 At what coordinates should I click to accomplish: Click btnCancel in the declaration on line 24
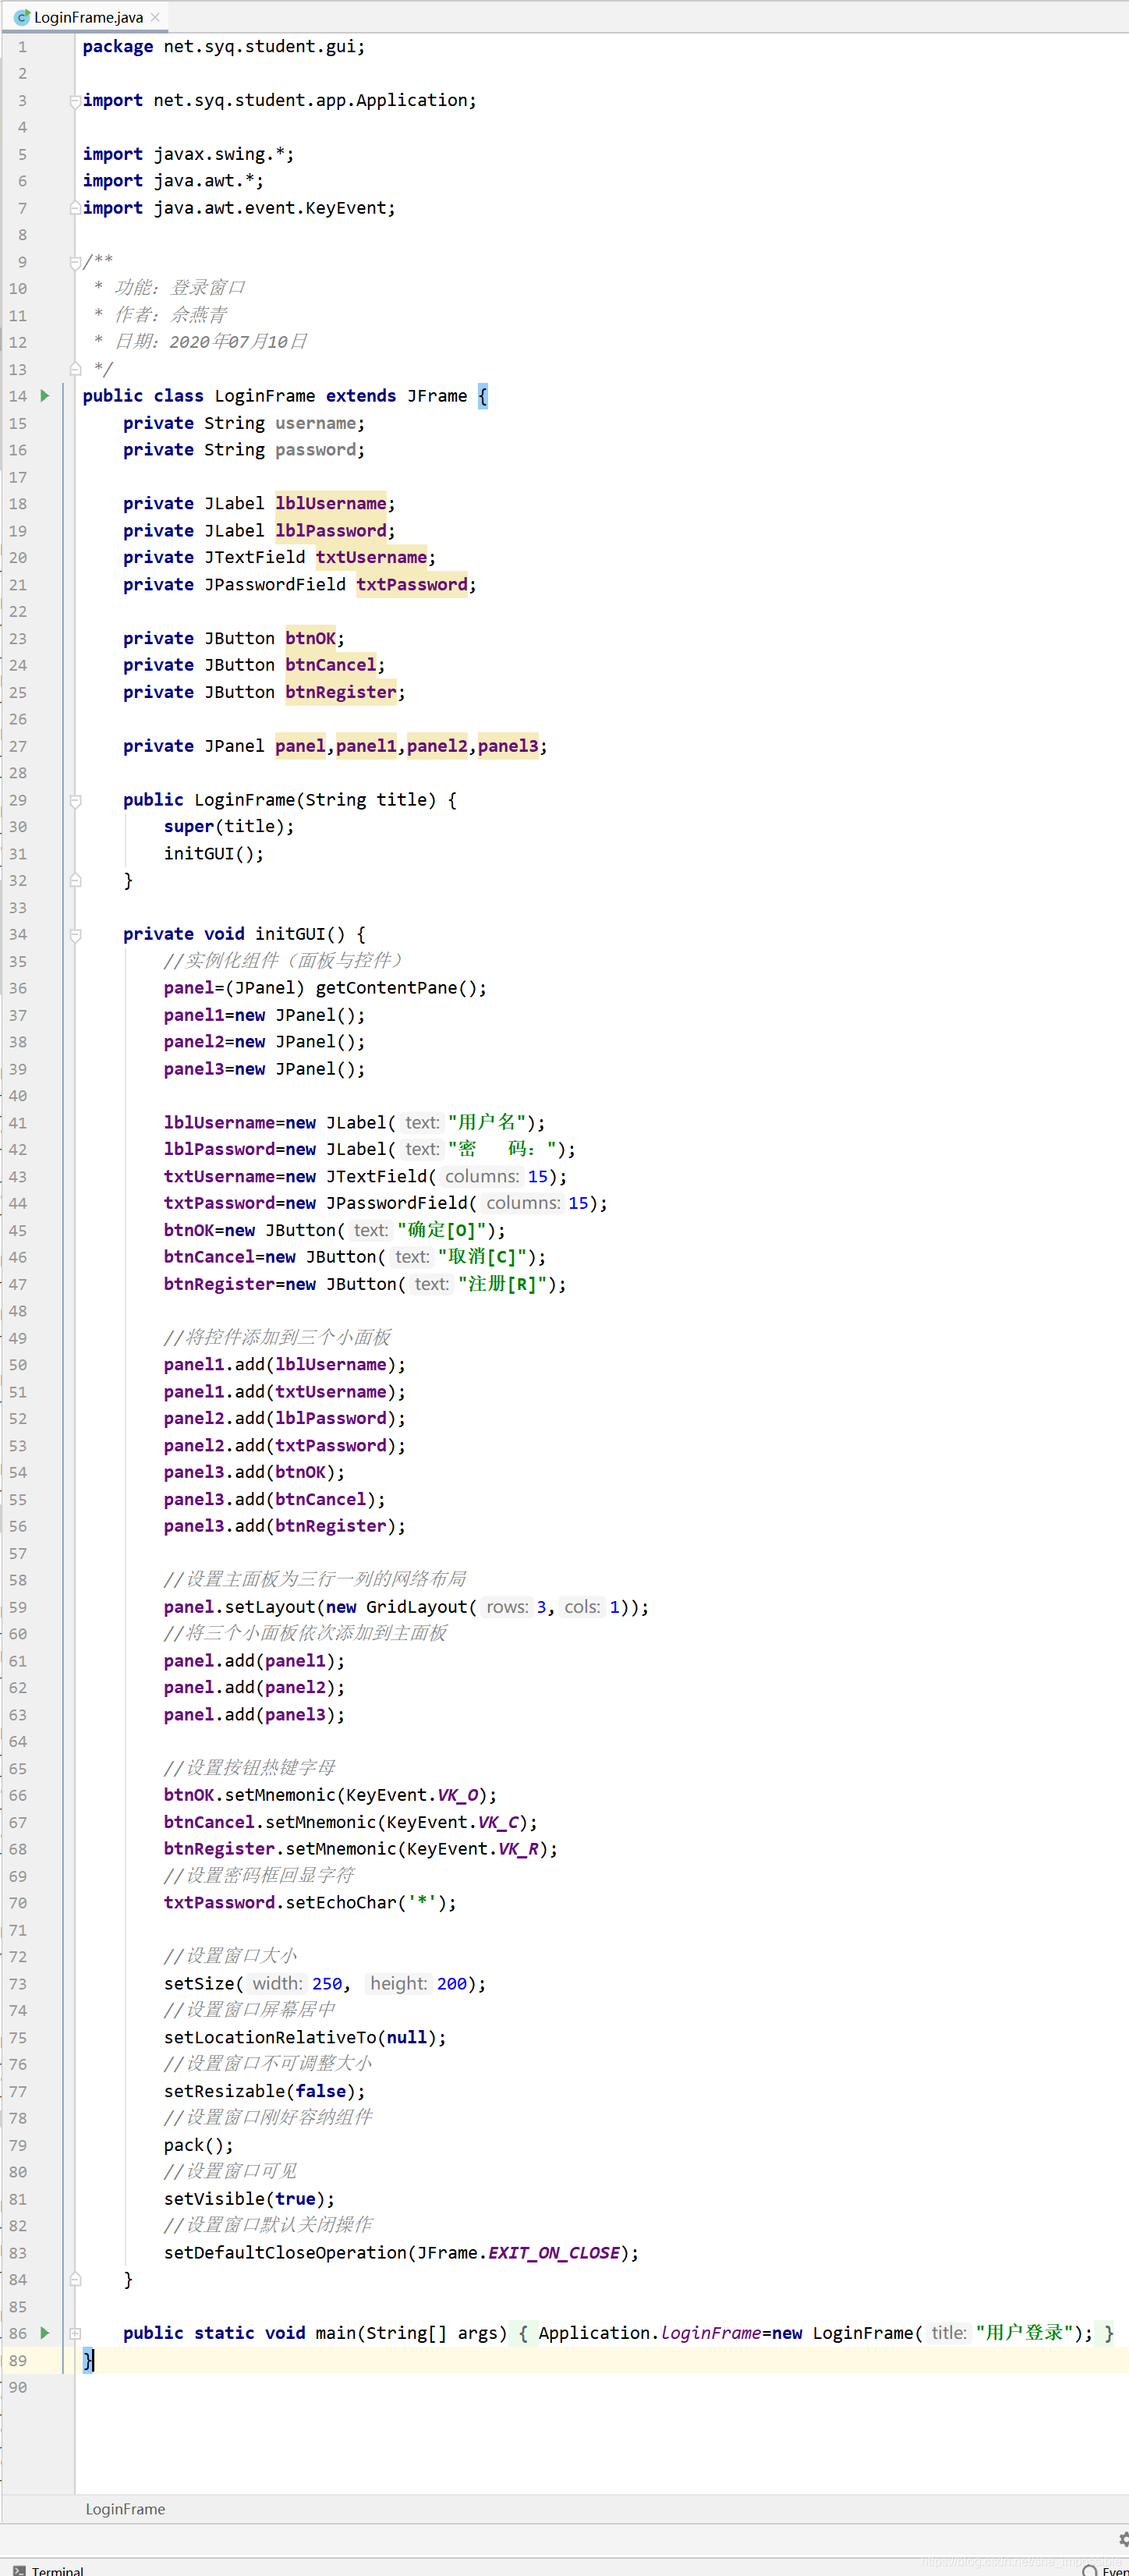[x=331, y=665]
